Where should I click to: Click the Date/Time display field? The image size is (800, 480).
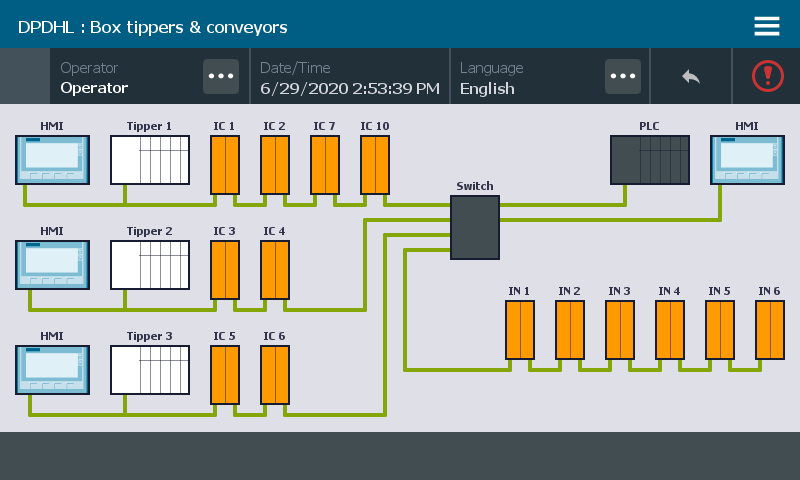(349, 78)
